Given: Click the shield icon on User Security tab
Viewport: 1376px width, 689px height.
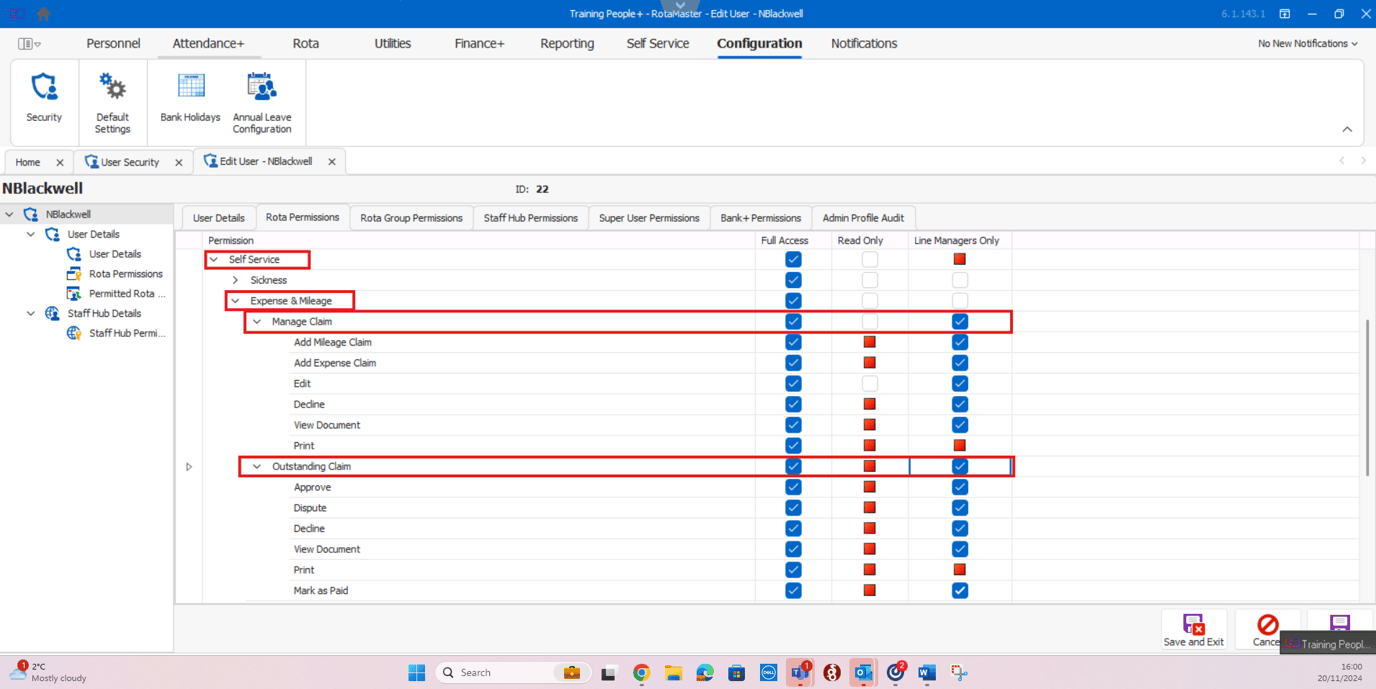Looking at the screenshot, I should point(92,162).
